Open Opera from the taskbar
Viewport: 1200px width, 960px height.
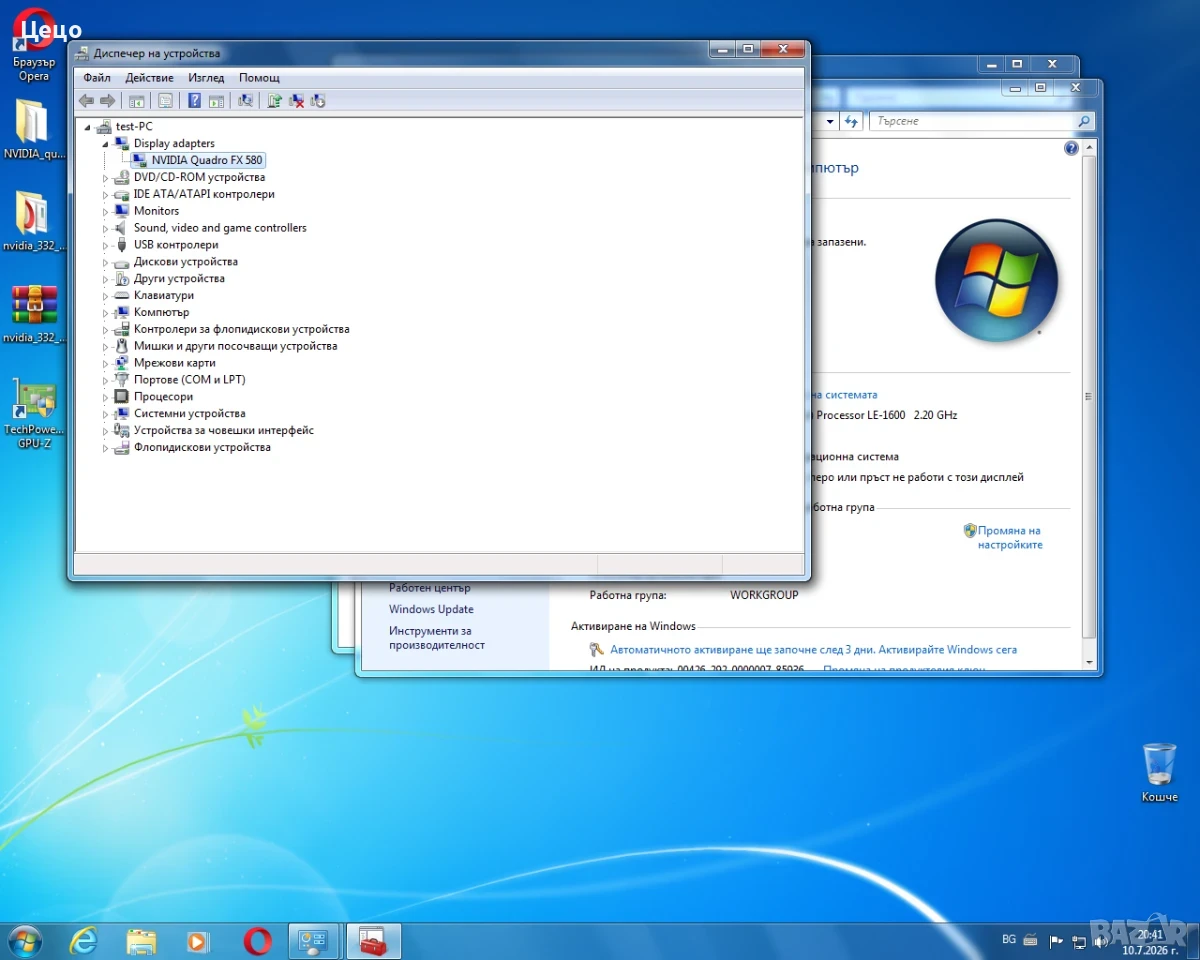(257, 941)
